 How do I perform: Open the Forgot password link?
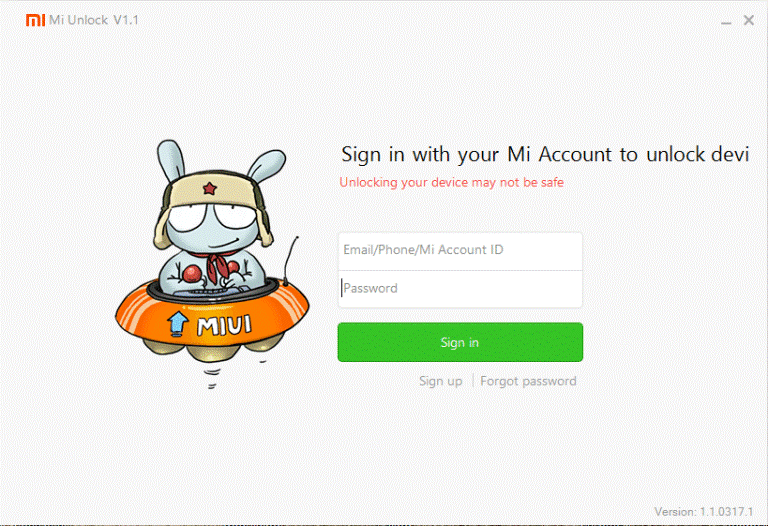[528, 381]
